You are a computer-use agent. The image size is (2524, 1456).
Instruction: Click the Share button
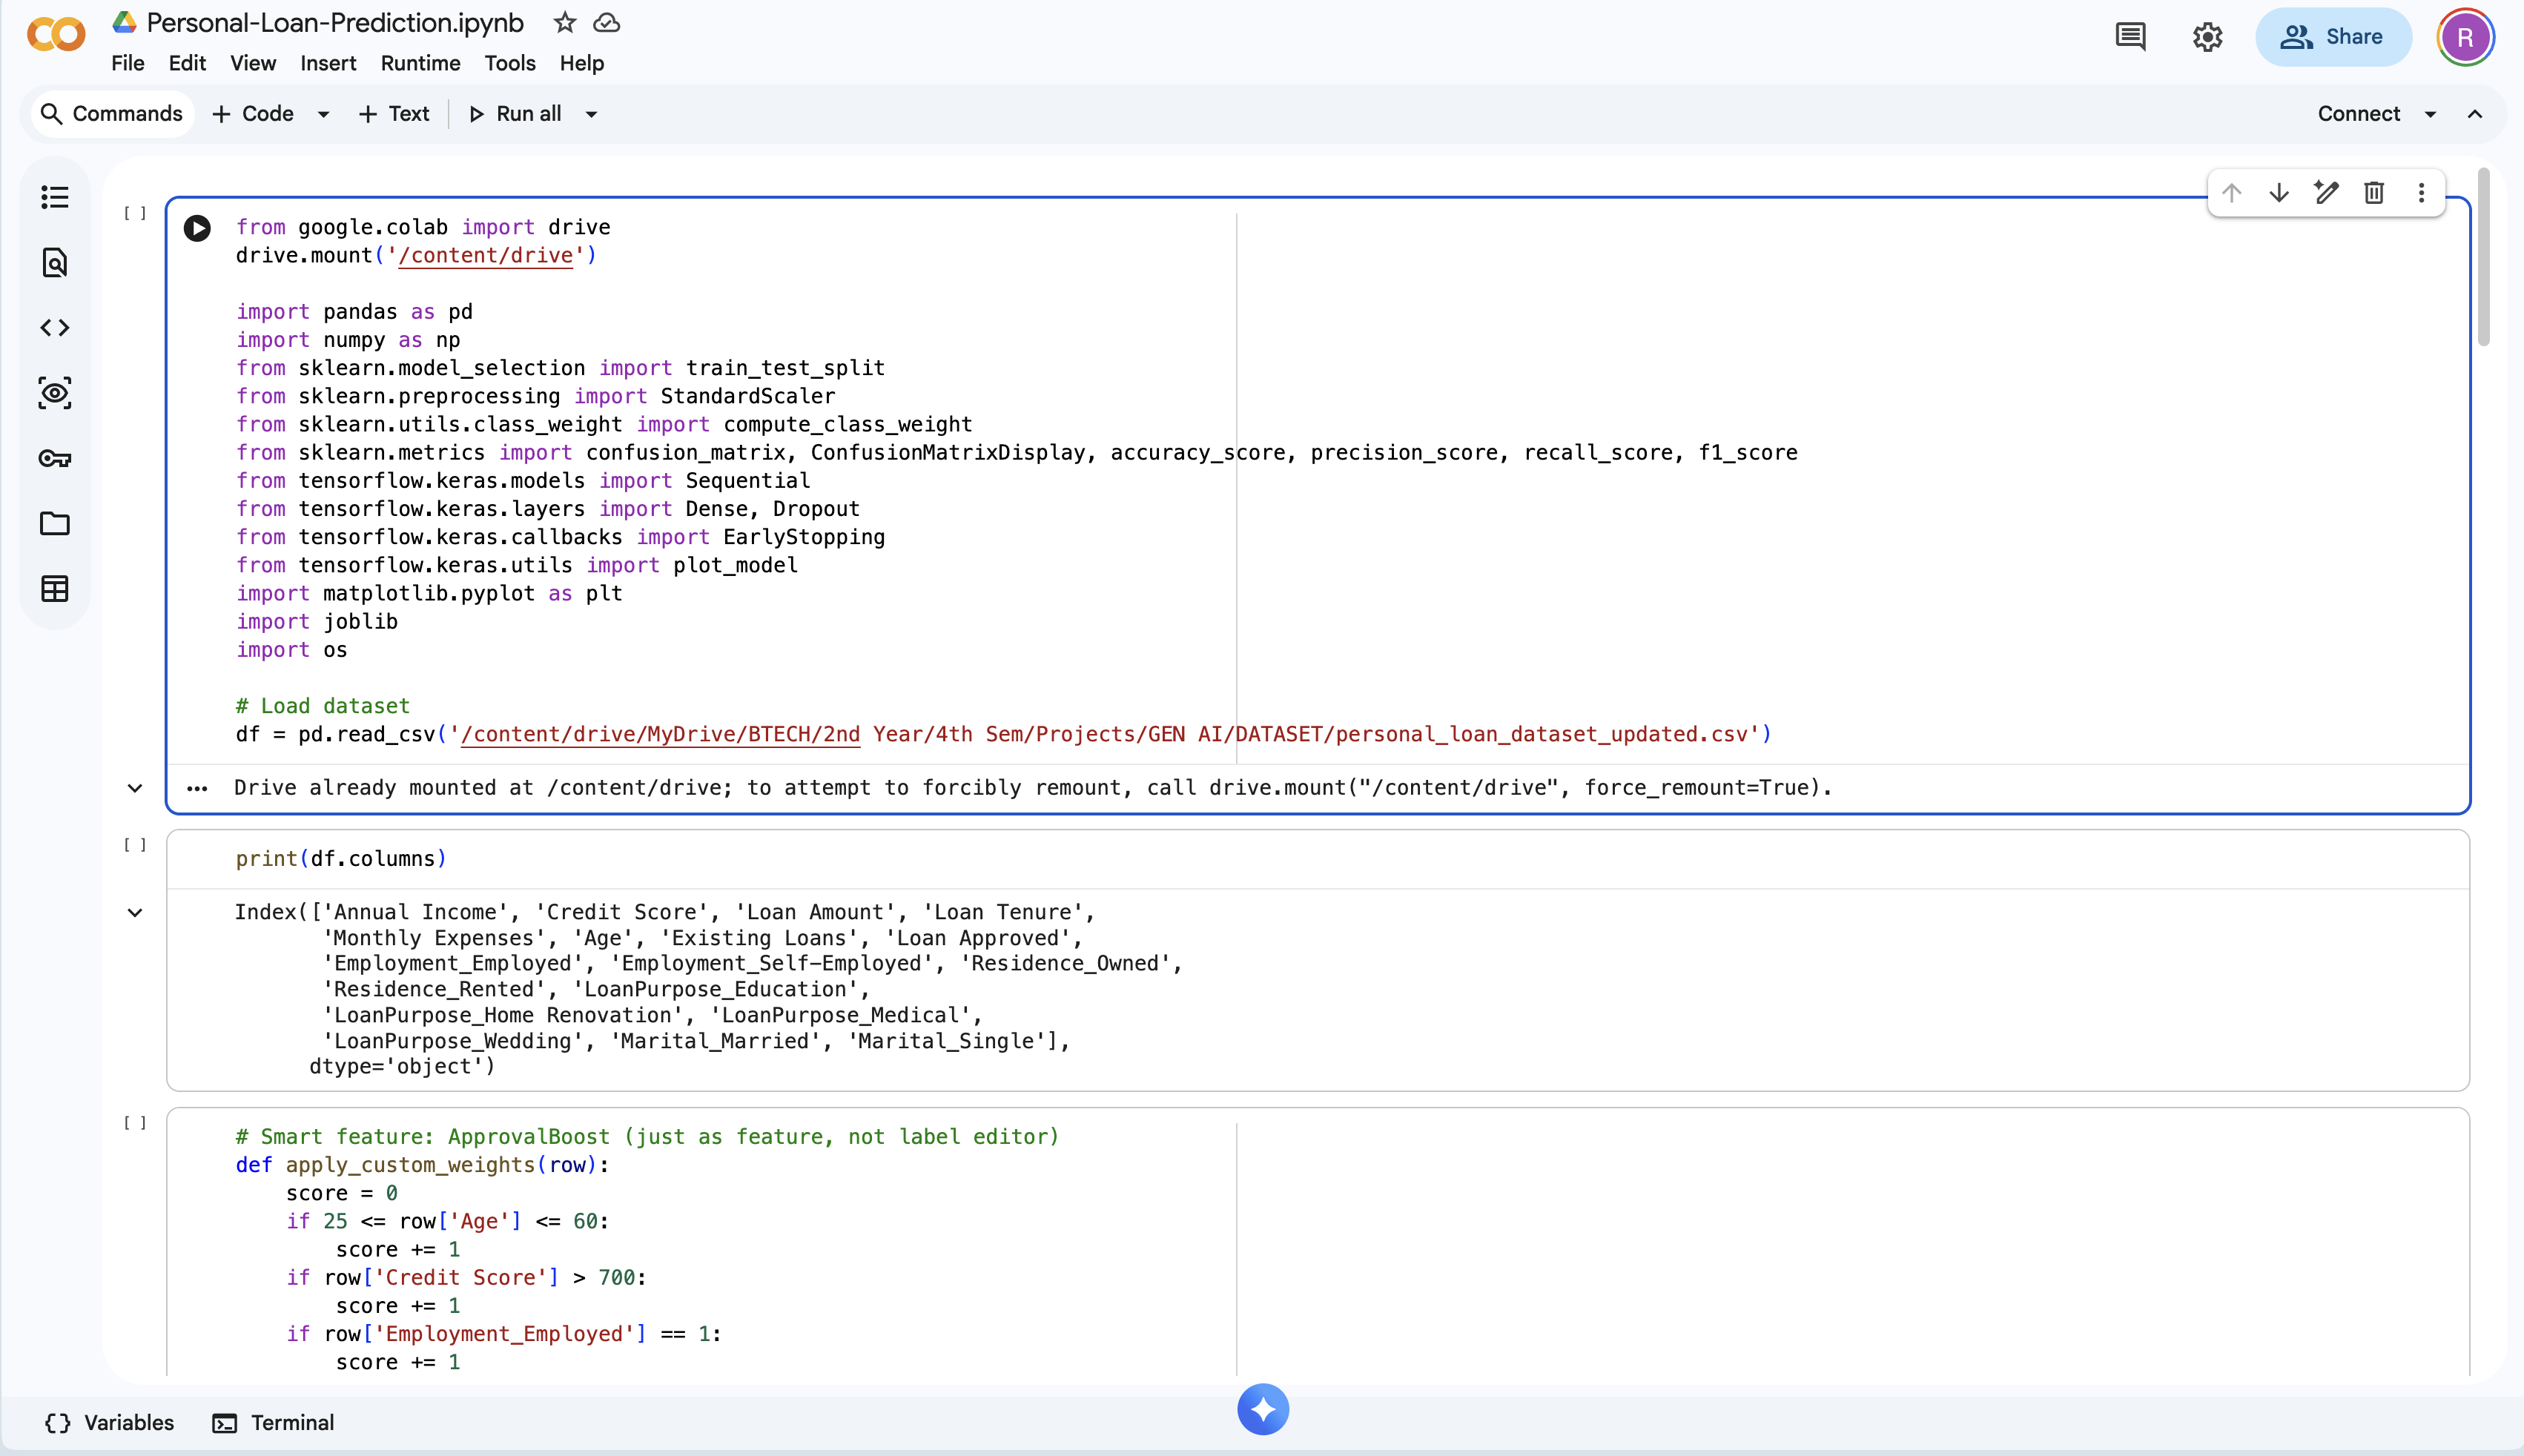coord(2332,37)
